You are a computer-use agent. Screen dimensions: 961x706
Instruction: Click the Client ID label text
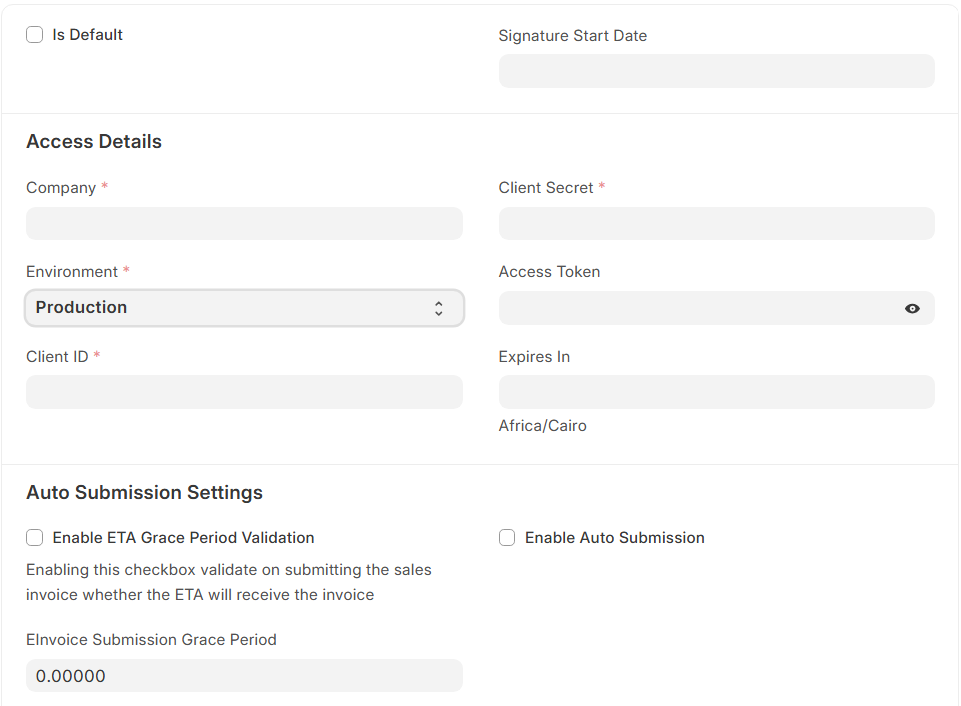[57, 357]
